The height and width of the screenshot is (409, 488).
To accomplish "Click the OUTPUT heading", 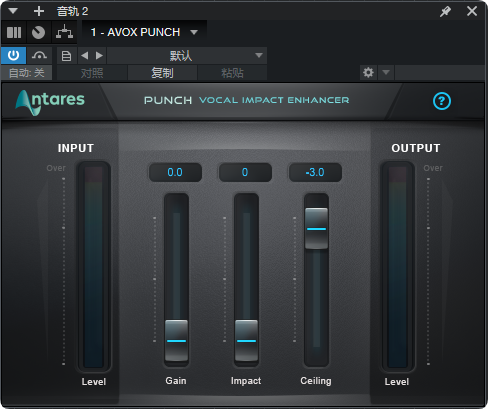I will click(416, 148).
